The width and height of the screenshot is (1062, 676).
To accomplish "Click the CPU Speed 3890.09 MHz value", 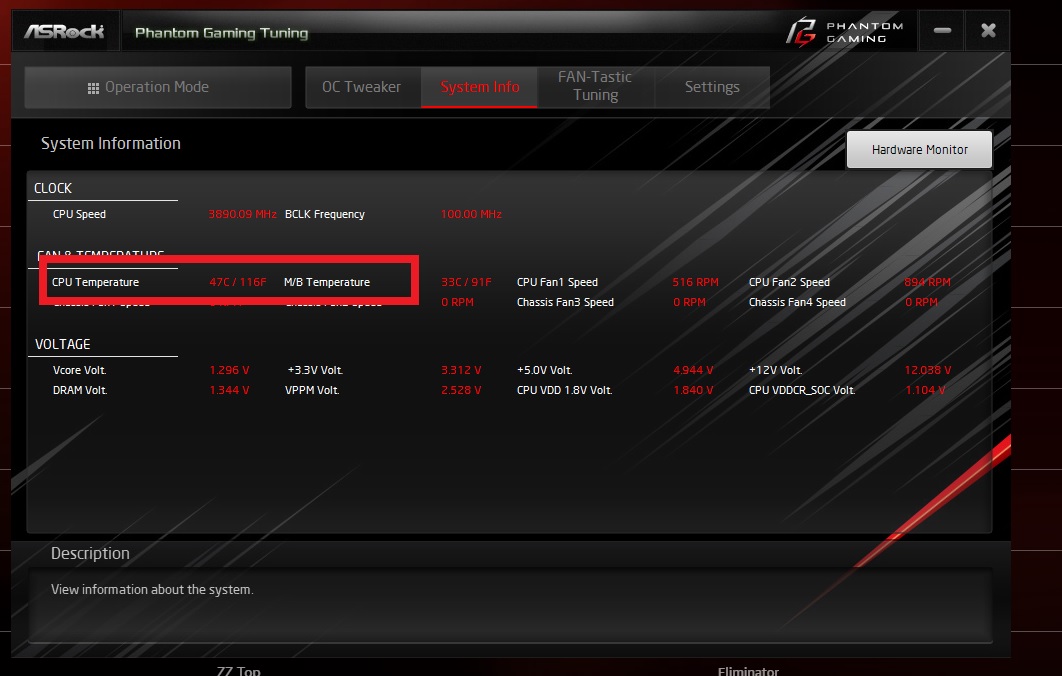I will [242, 214].
